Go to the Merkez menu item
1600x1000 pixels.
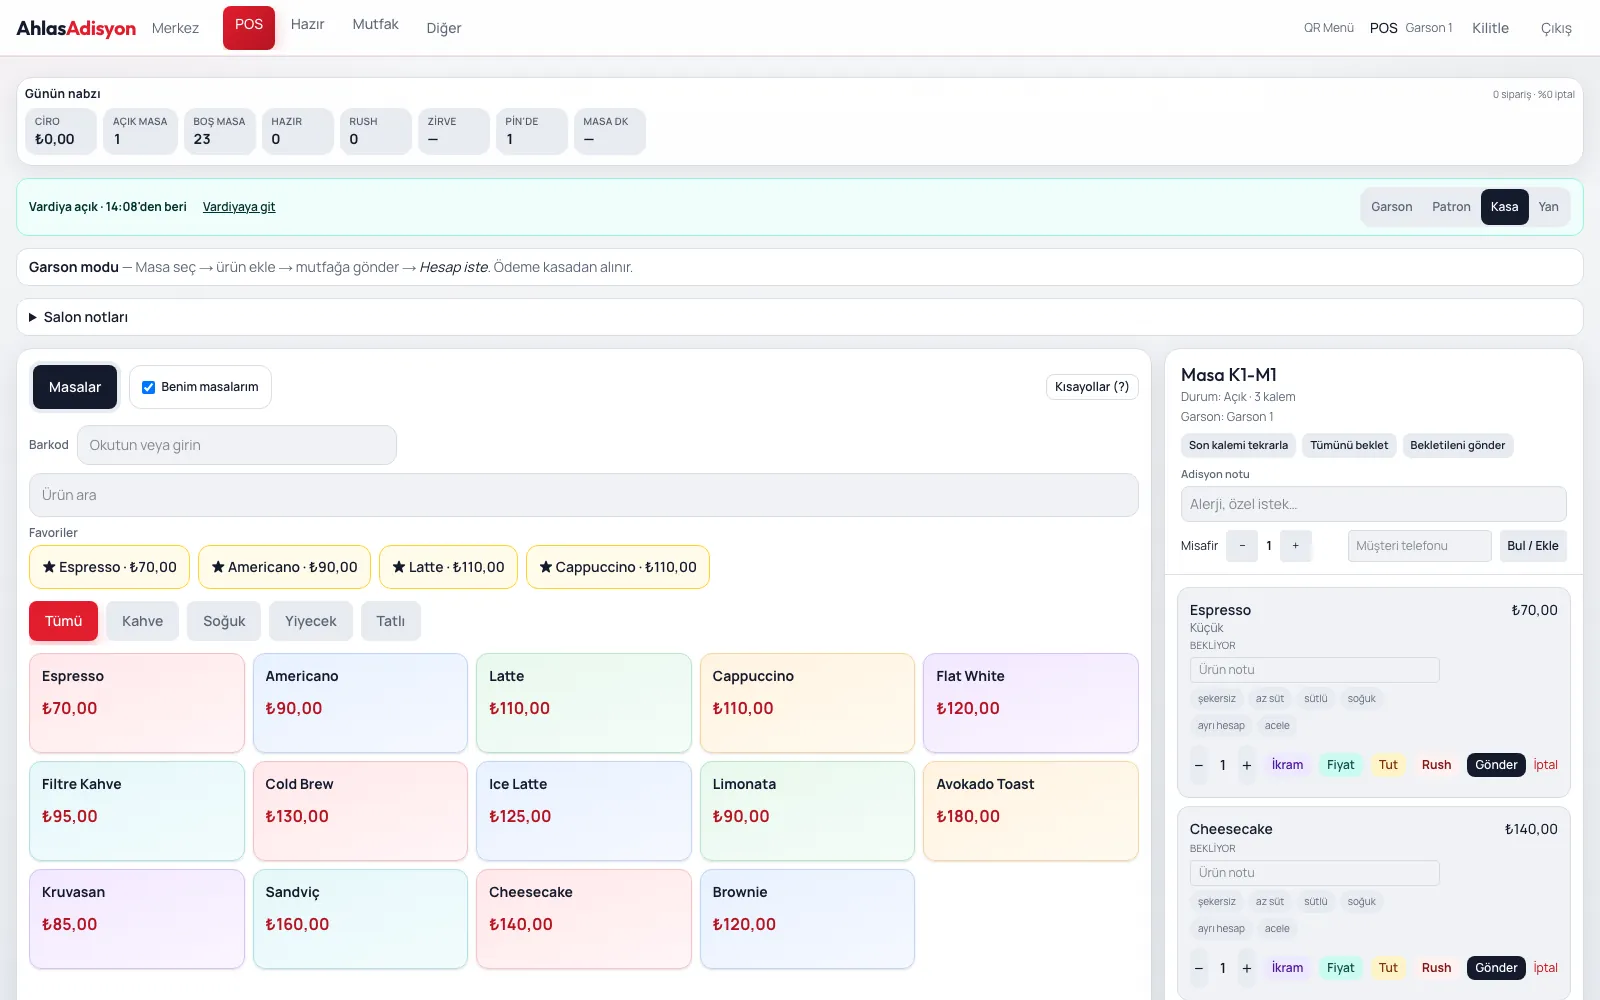(x=175, y=28)
